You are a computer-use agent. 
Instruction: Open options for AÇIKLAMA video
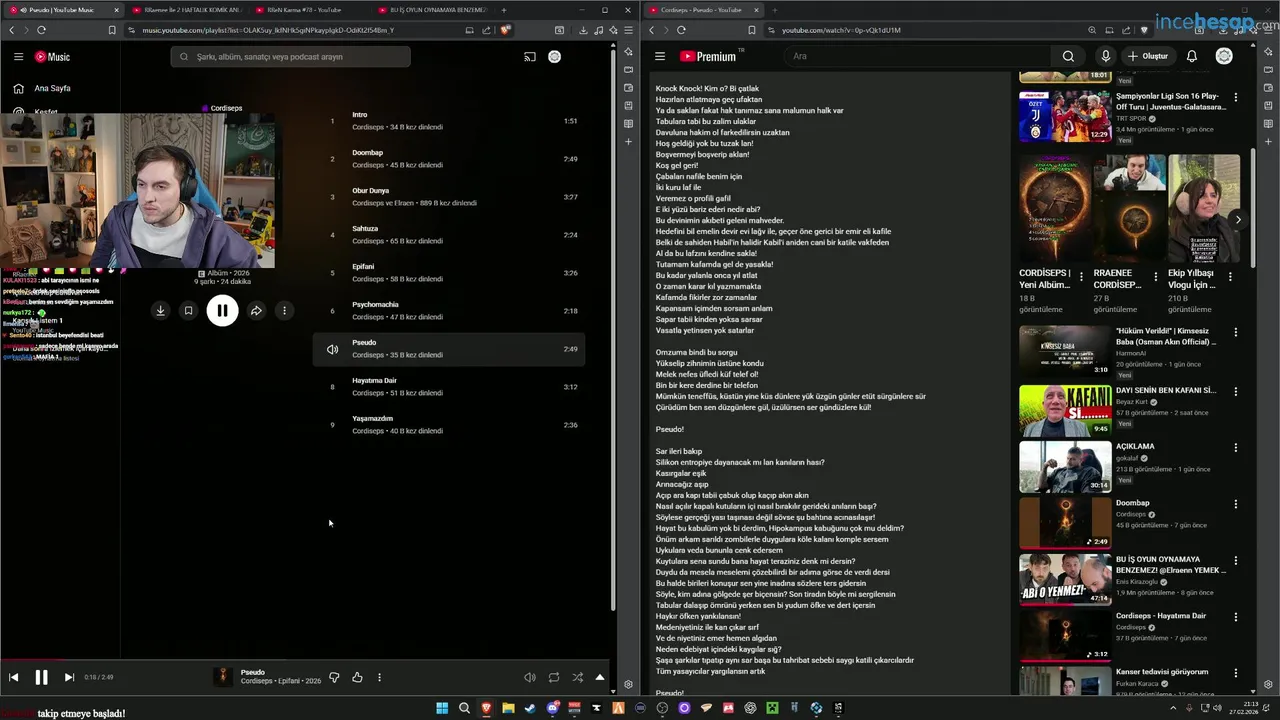[x=1236, y=448]
